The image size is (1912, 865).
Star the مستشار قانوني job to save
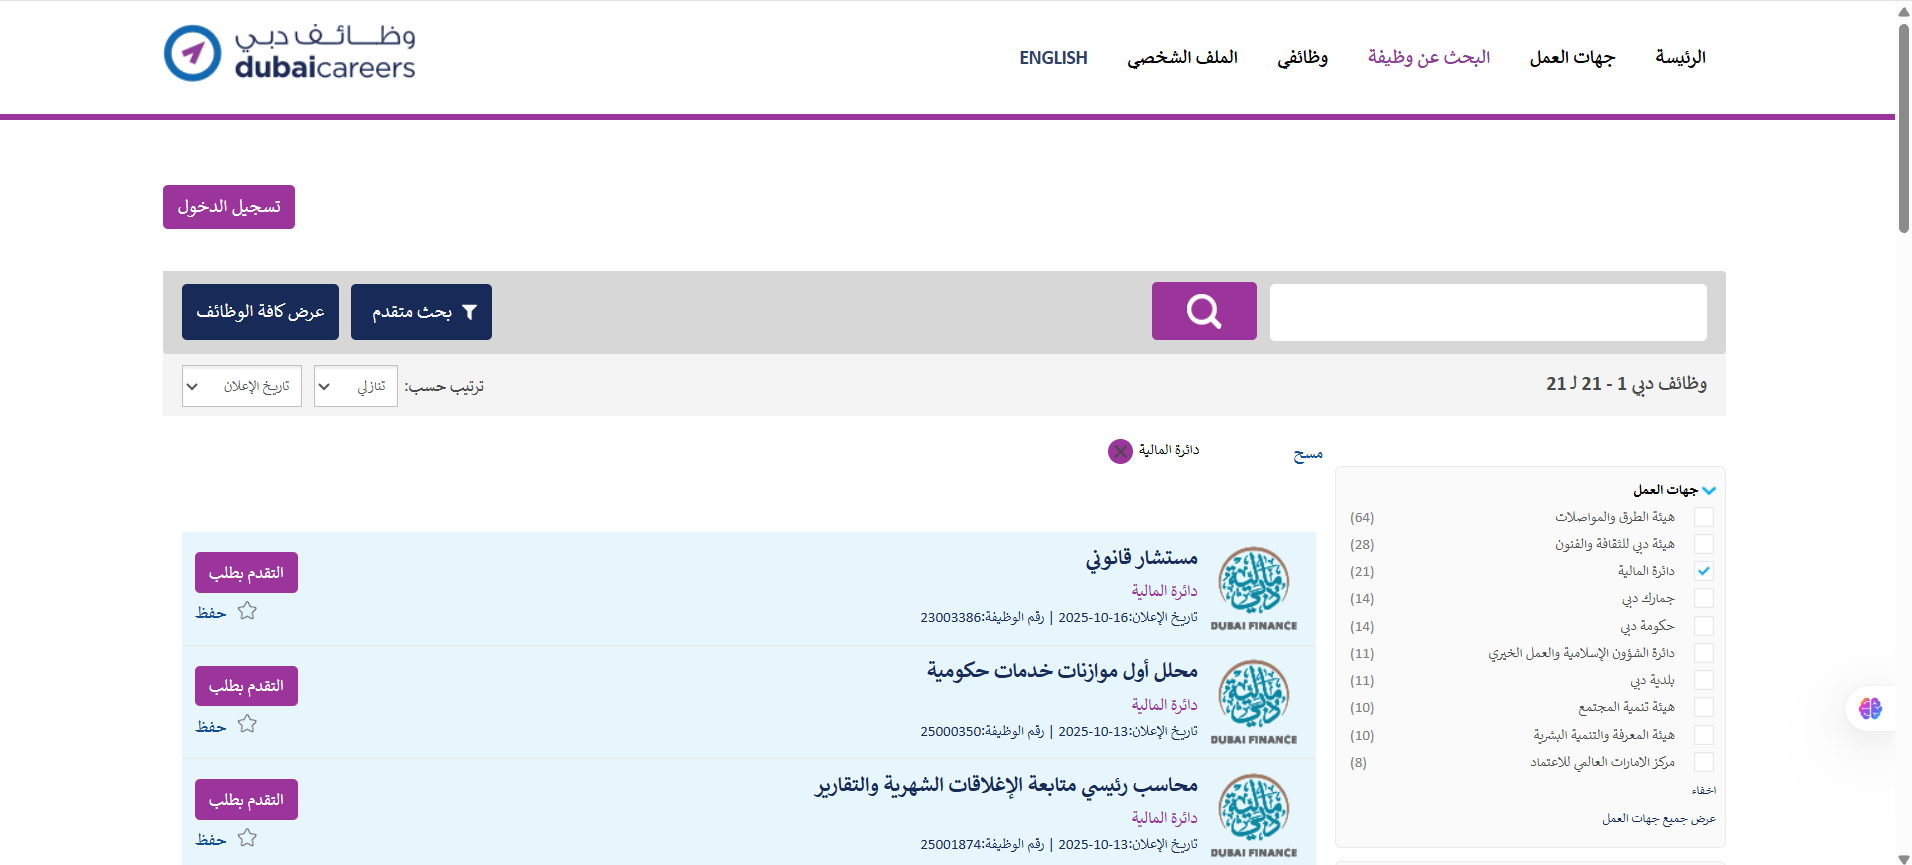247,611
